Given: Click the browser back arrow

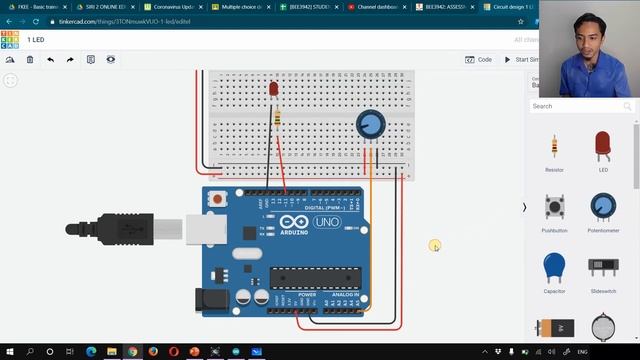Looking at the screenshot, I should (9, 22).
